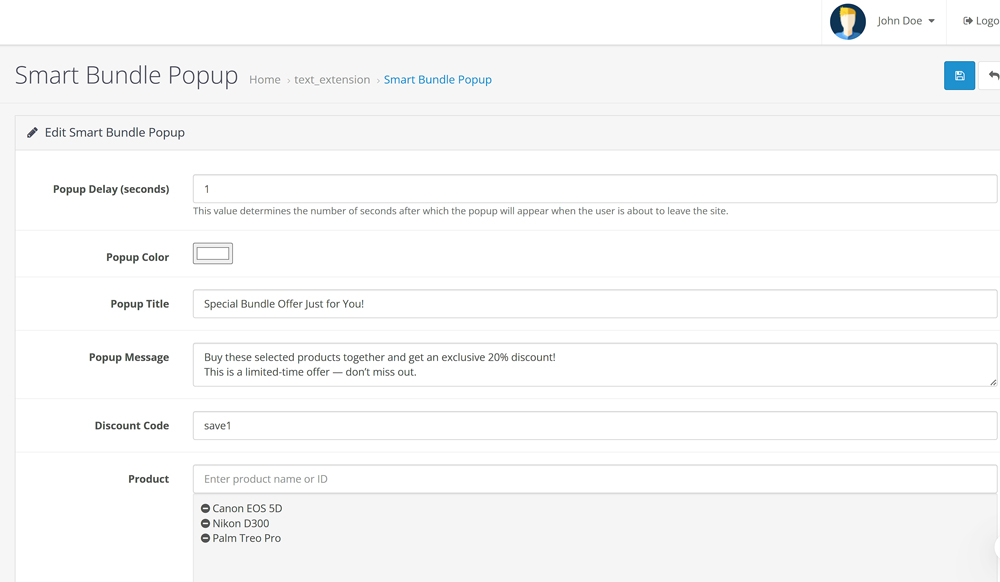Click the user avatar picture

point(848,21)
